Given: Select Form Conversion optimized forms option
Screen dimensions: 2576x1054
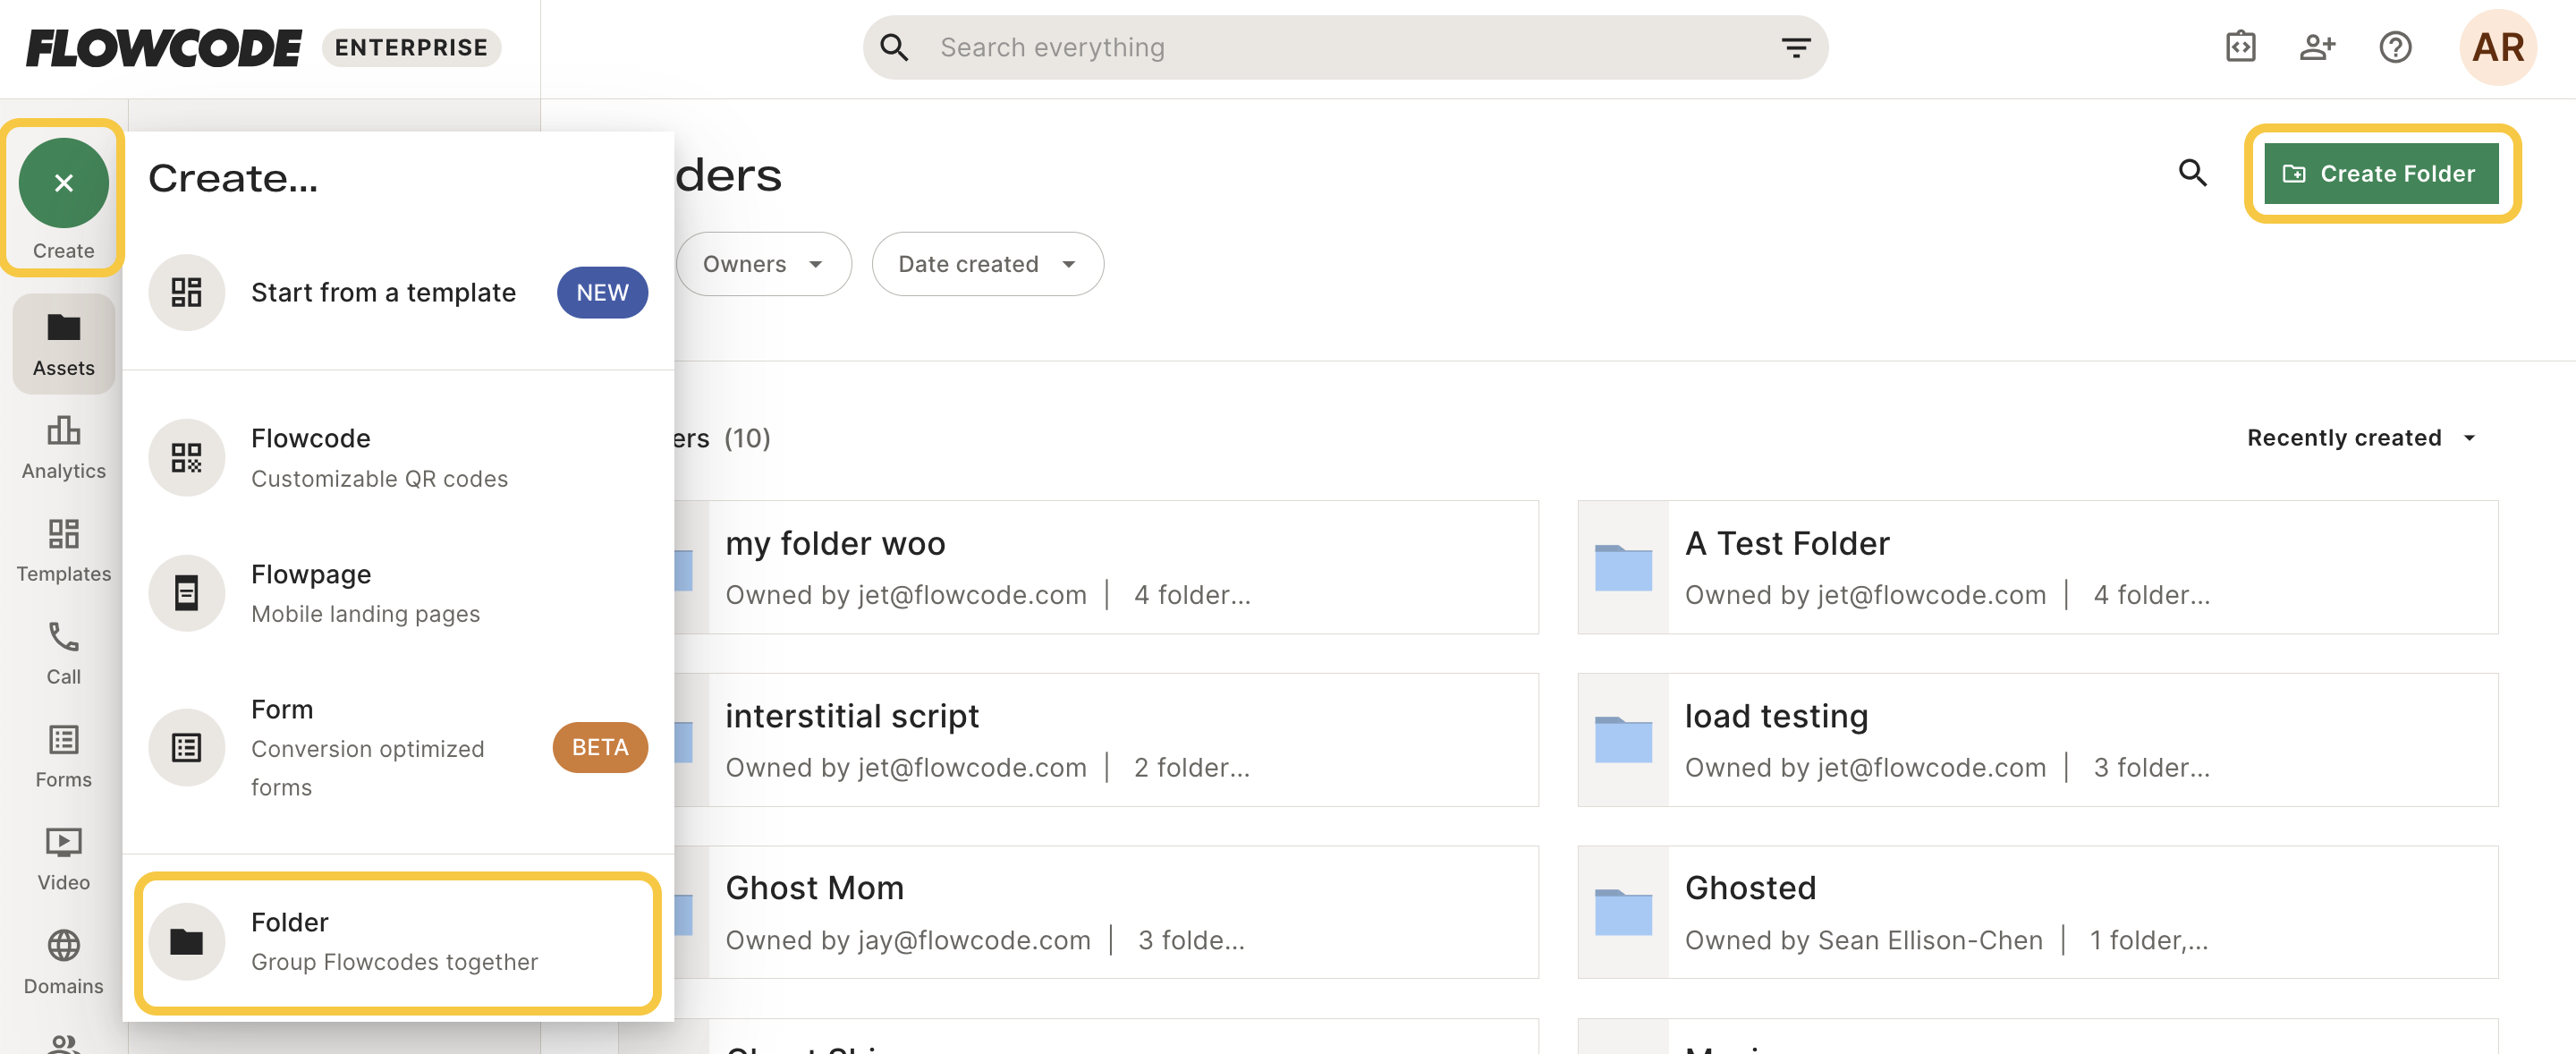Looking at the screenshot, I should [x=398, y=747].
